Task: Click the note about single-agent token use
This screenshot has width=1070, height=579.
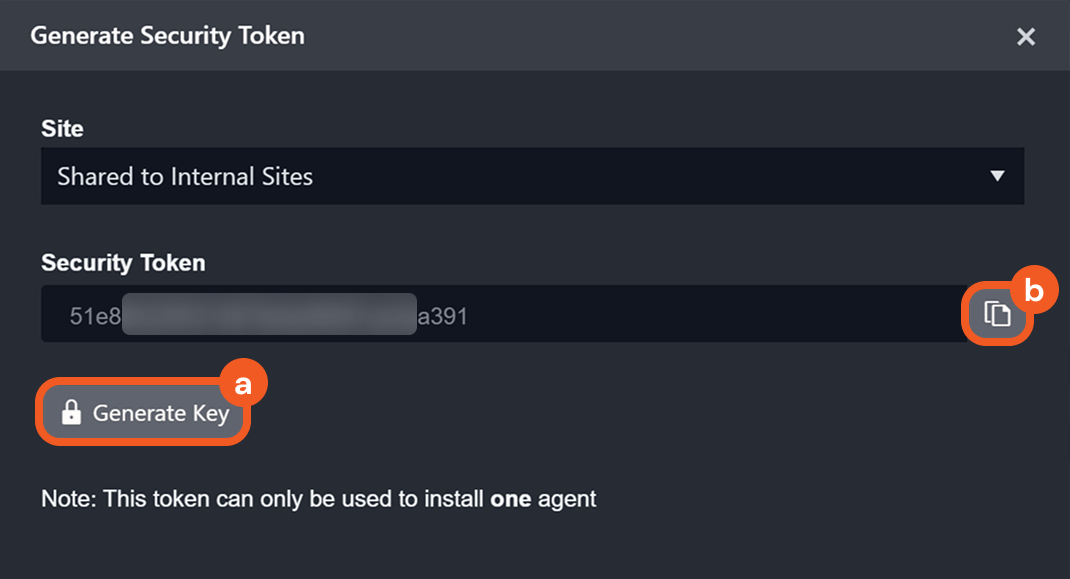Action: pos(318,498)
